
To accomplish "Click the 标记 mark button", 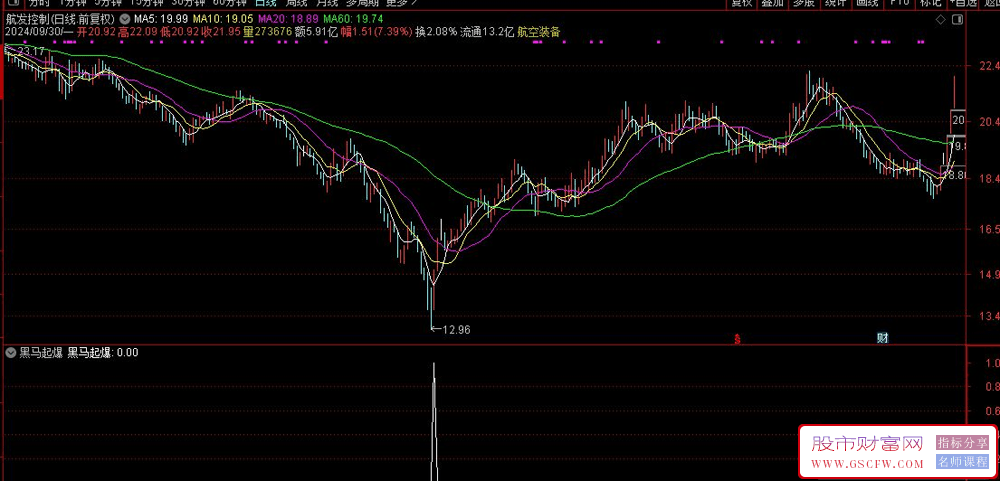I will (930, 3).
